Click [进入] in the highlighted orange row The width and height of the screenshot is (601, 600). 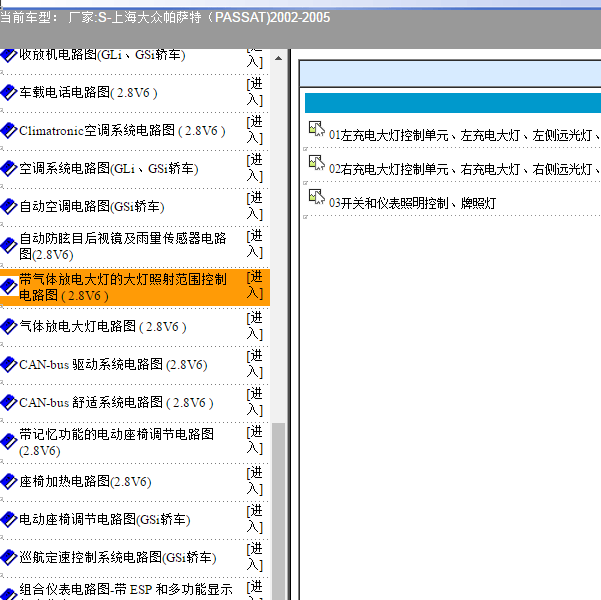coord(255,285)
